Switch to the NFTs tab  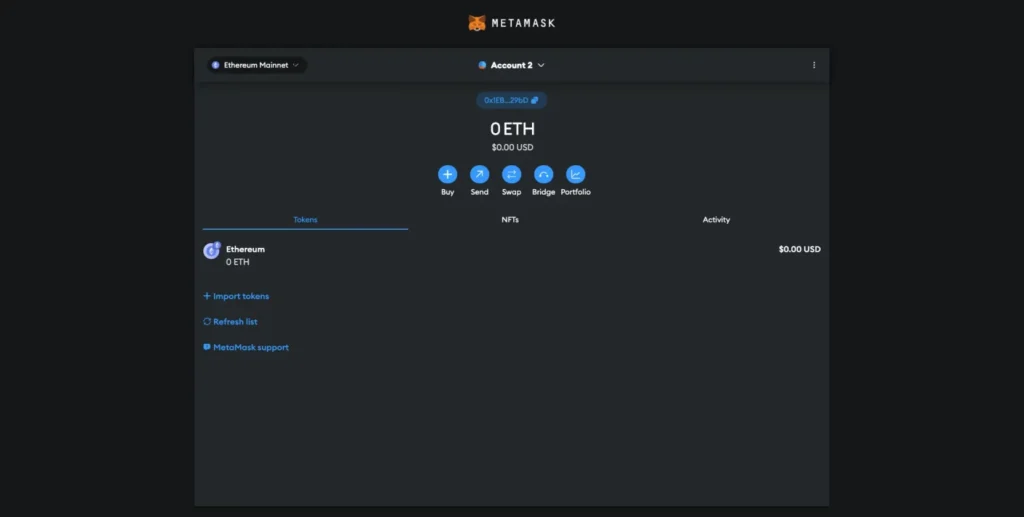(x=510, y=220)
